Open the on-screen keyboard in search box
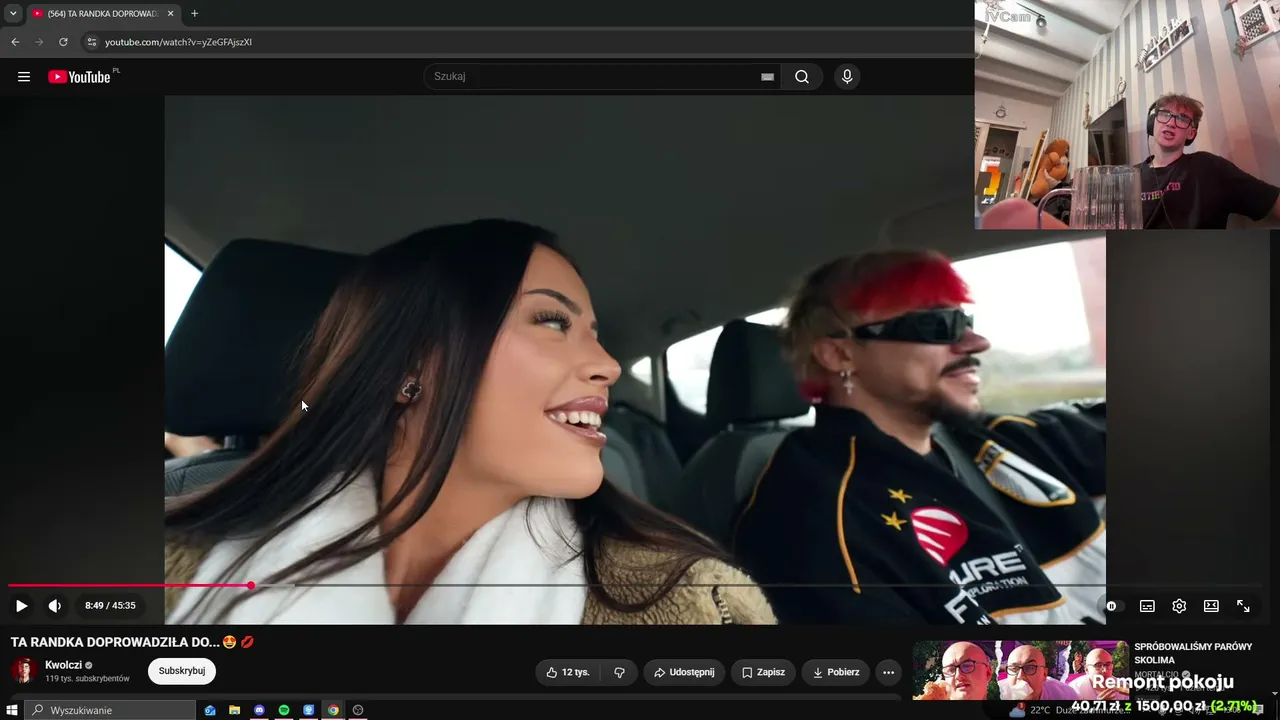The width and height of the screenshot is (1280, 720). [767, 77]
